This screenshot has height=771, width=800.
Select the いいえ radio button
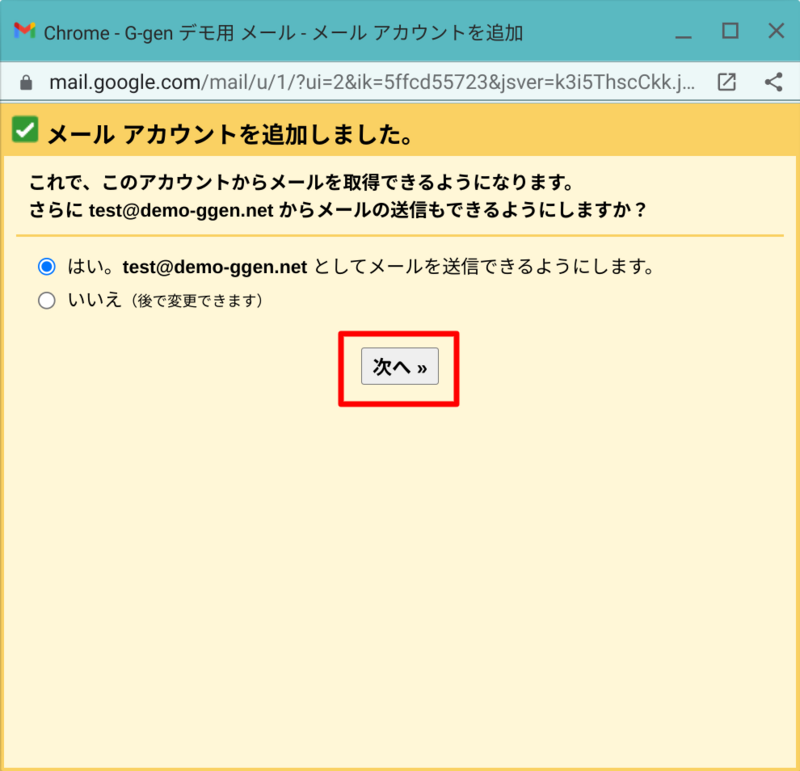pos(47,301)
